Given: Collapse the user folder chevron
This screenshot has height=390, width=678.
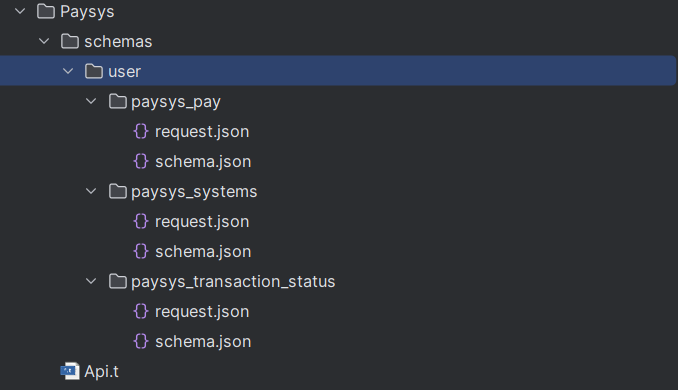Looking at the screenshot, I should 68,71.
